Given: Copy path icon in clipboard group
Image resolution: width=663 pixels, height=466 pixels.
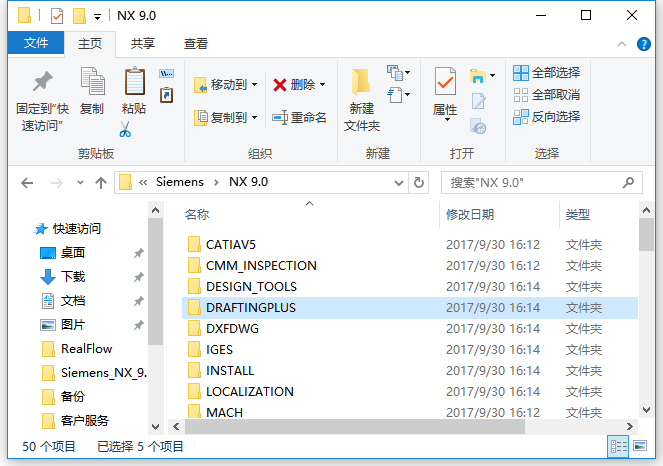Looking at the screenshot, I should click(x=167, y=74).
